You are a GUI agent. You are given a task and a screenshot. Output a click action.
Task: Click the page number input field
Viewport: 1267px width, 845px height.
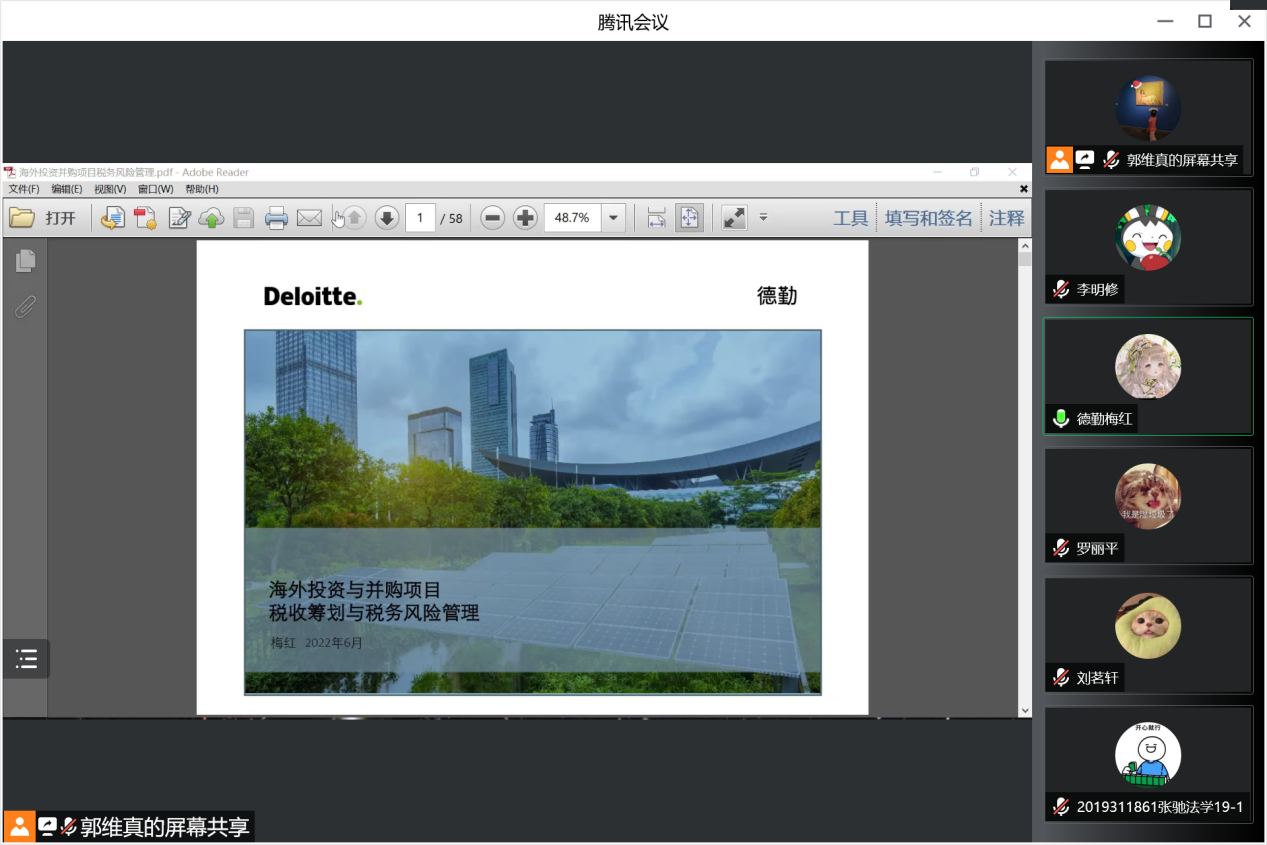click(x=420, y=218)
